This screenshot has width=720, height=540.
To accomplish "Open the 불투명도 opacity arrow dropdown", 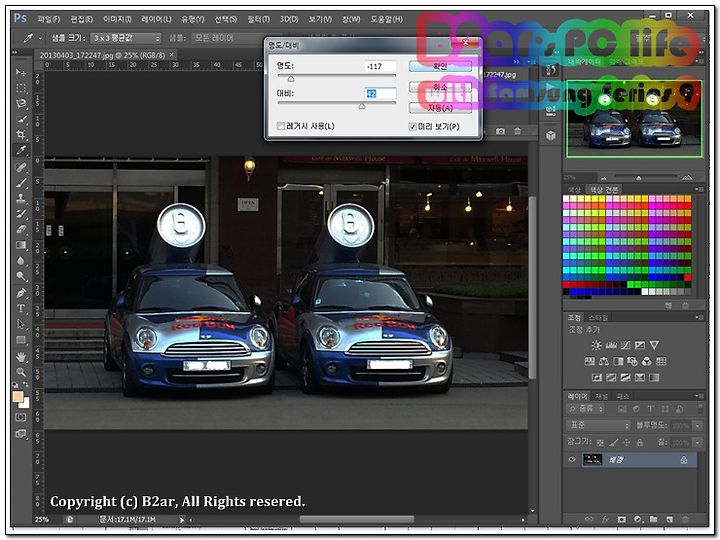I will (698, 426).
